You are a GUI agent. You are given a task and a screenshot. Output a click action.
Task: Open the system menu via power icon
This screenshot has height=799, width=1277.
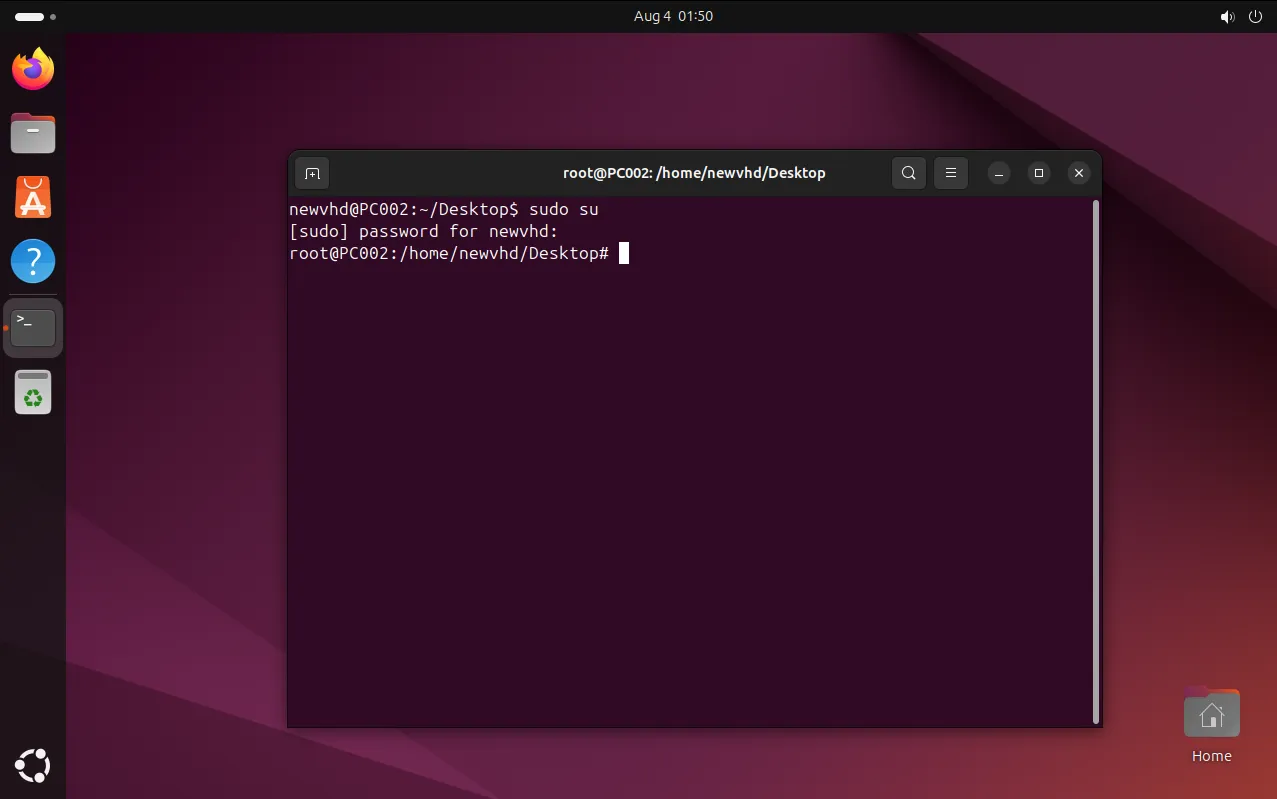coord(1255,16)
